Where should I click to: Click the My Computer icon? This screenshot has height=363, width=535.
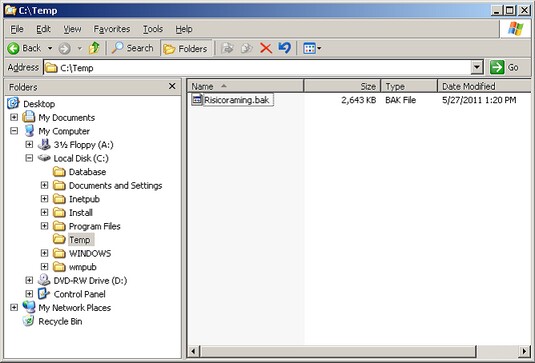(x=29, y=131)
